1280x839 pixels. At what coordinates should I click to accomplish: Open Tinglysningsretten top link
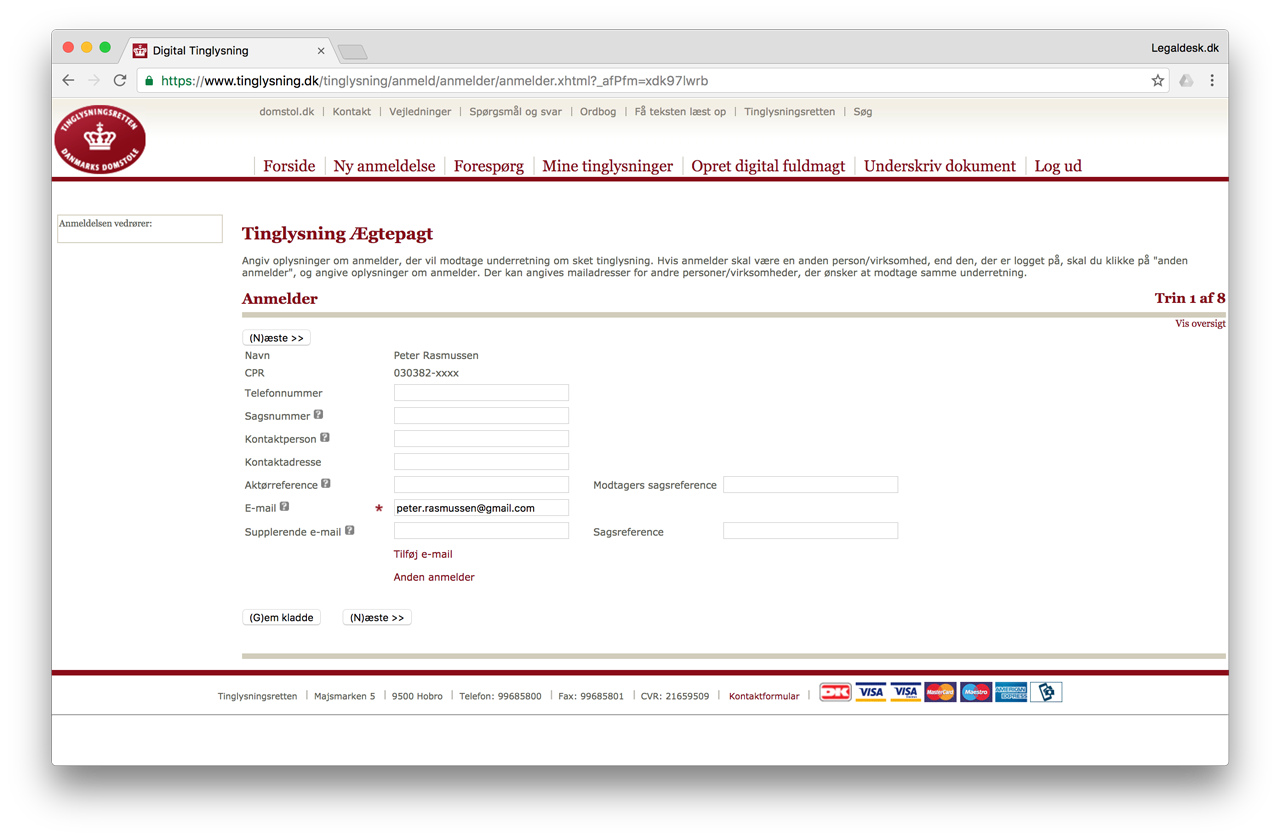pyautogui.click(x=789, y=112)
